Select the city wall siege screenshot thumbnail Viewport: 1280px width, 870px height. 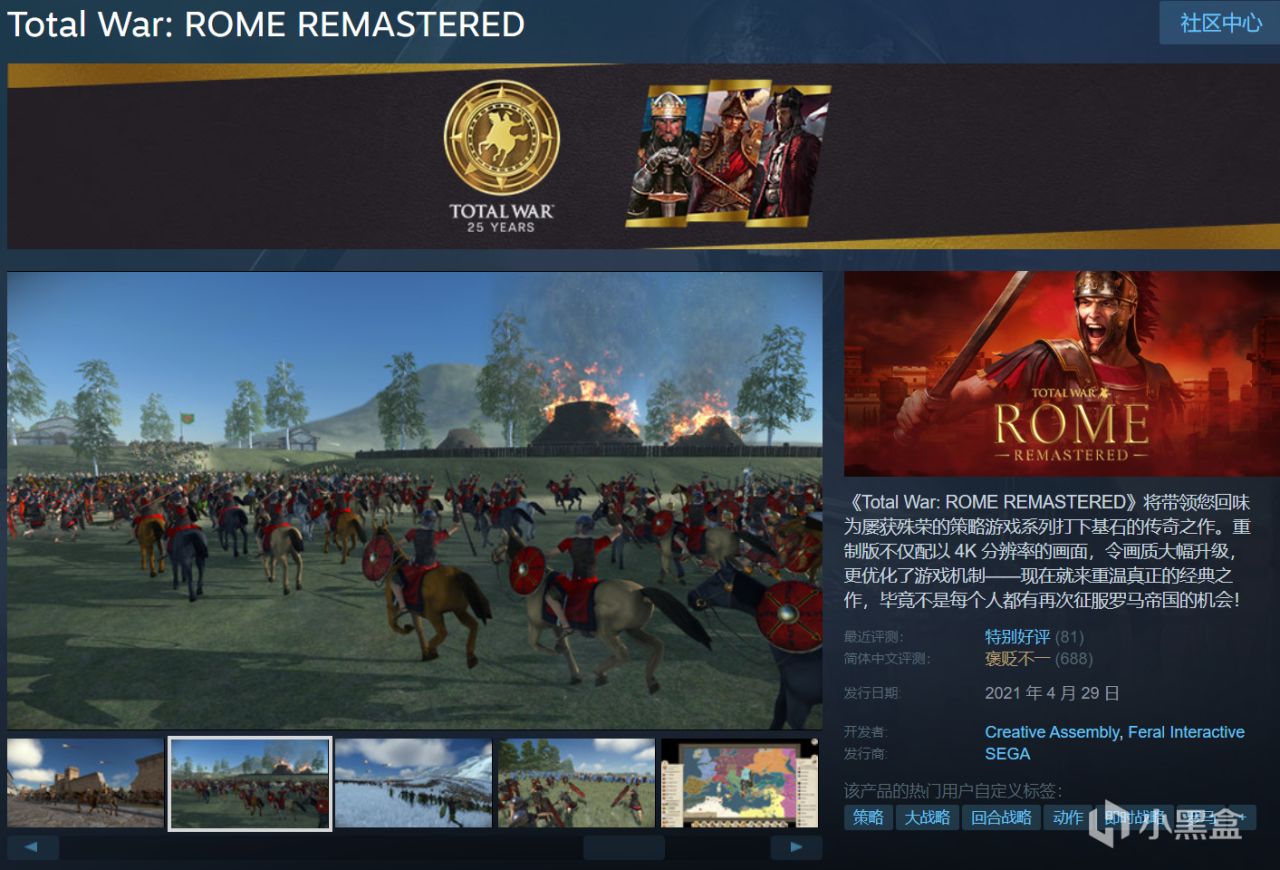[85, 783]
